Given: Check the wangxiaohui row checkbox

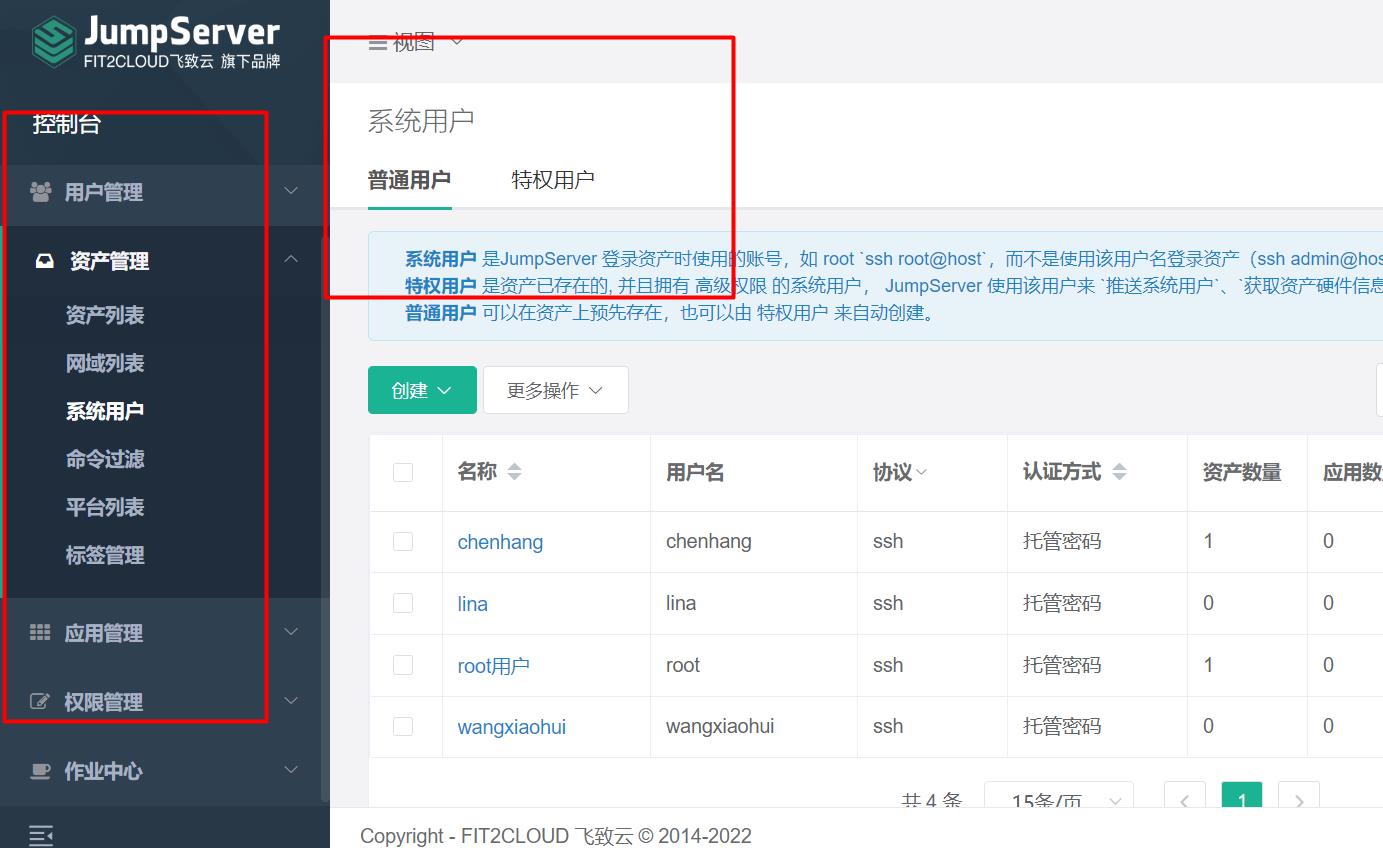Looking at the screenshot, I should pos(403,727).
